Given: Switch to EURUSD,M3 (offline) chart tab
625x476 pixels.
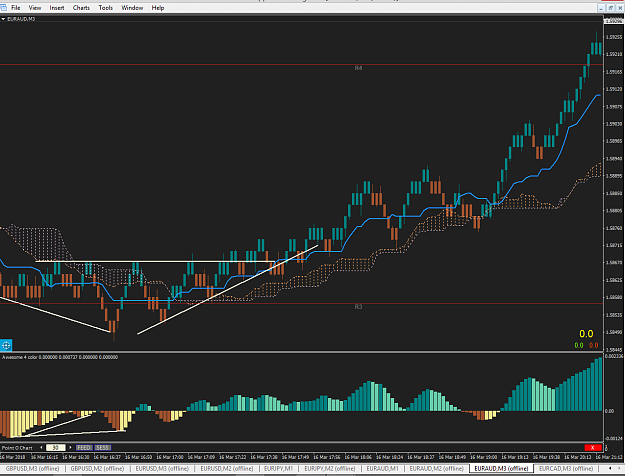Looking at the screenshot, I should [x=162, y=468].
